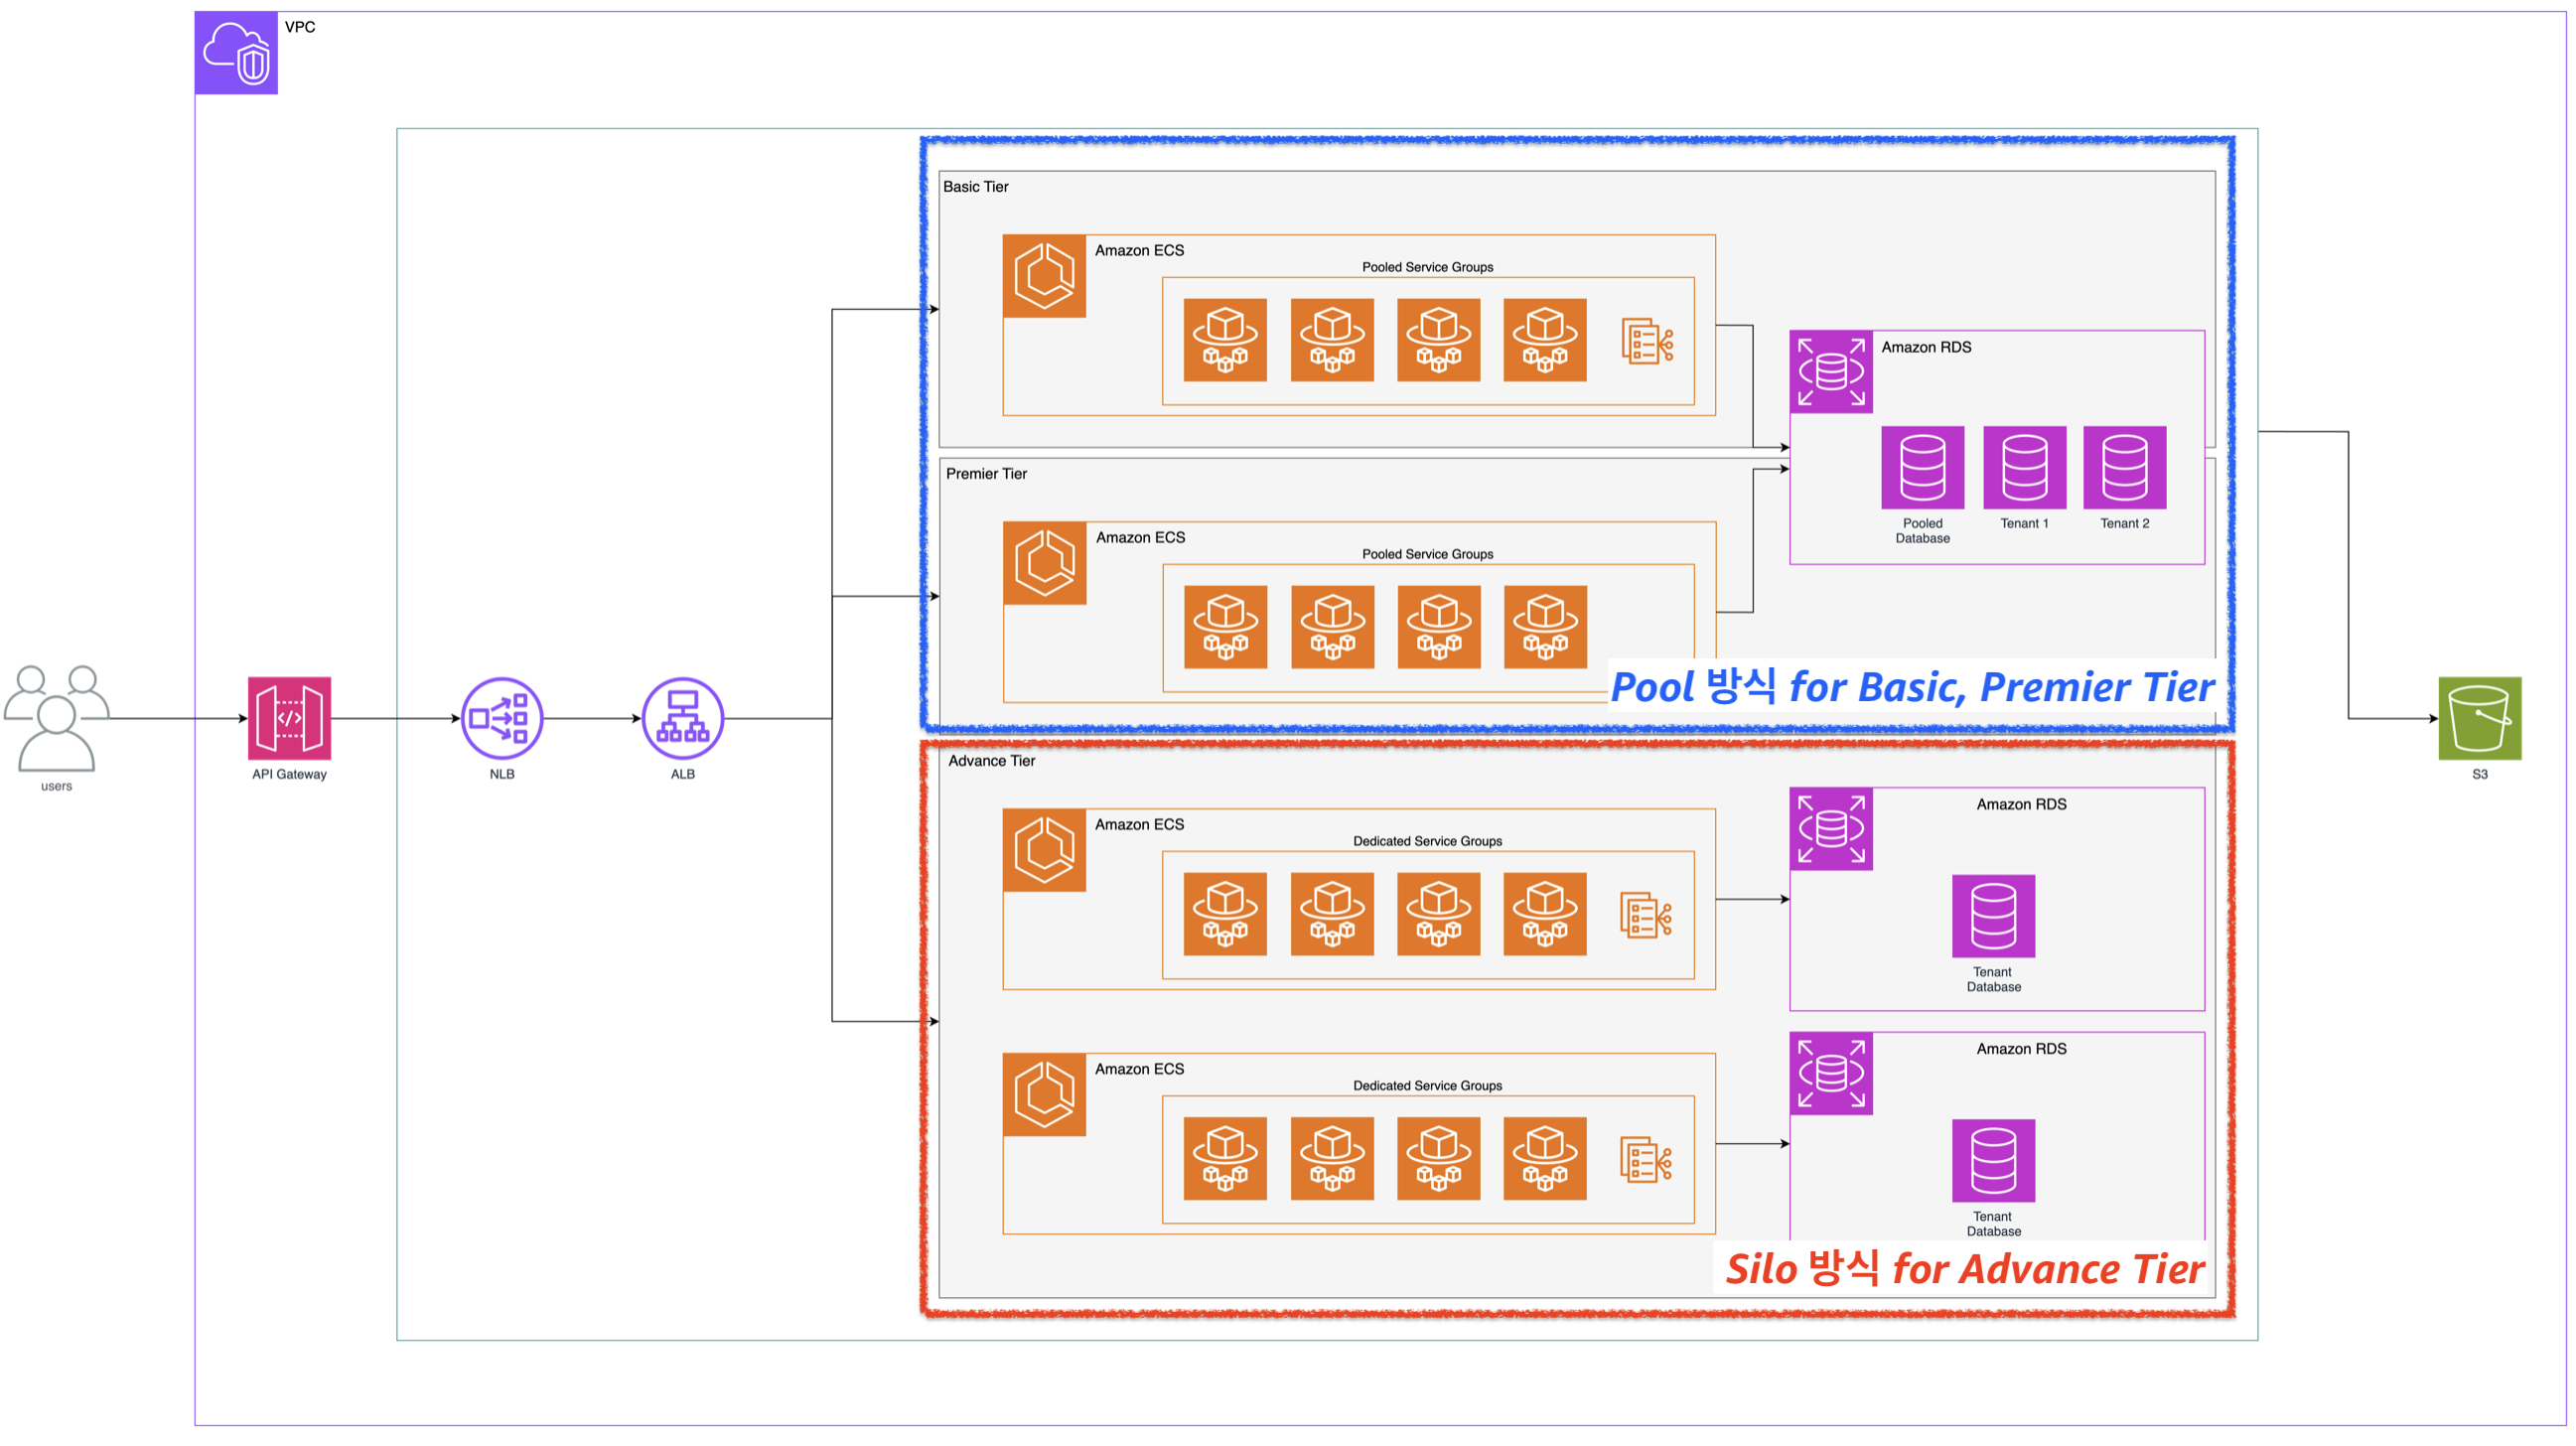
Task: Click the Premier Tier label
Action: [x=986, y=474]
